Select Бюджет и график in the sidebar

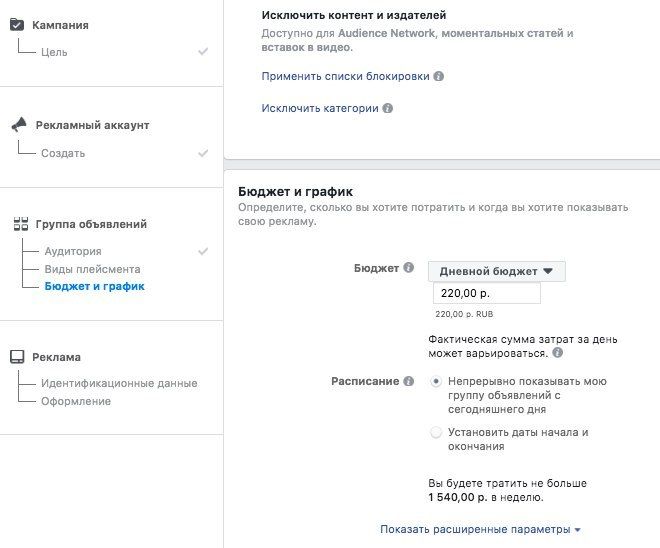coord(95,287)
